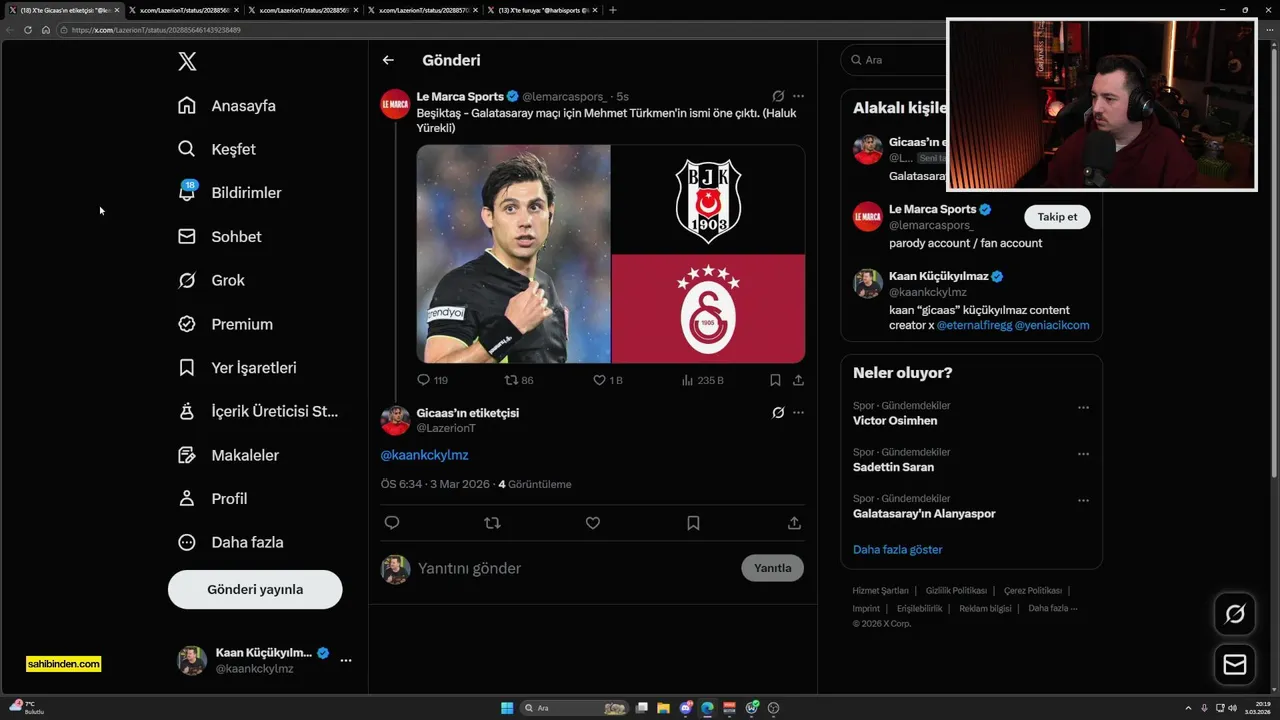
Task: Open Sohbet messages
Action: pyautogui.click(x=219, y=237)
